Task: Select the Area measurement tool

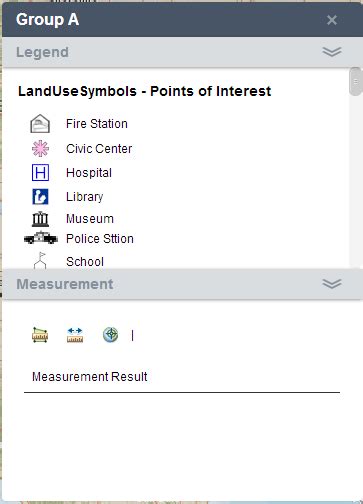Action: click(40, 335)
